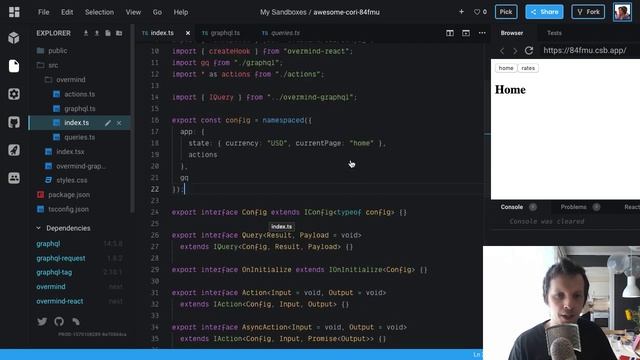
Task: Click the graphql-request dependency
Action: 61,258
